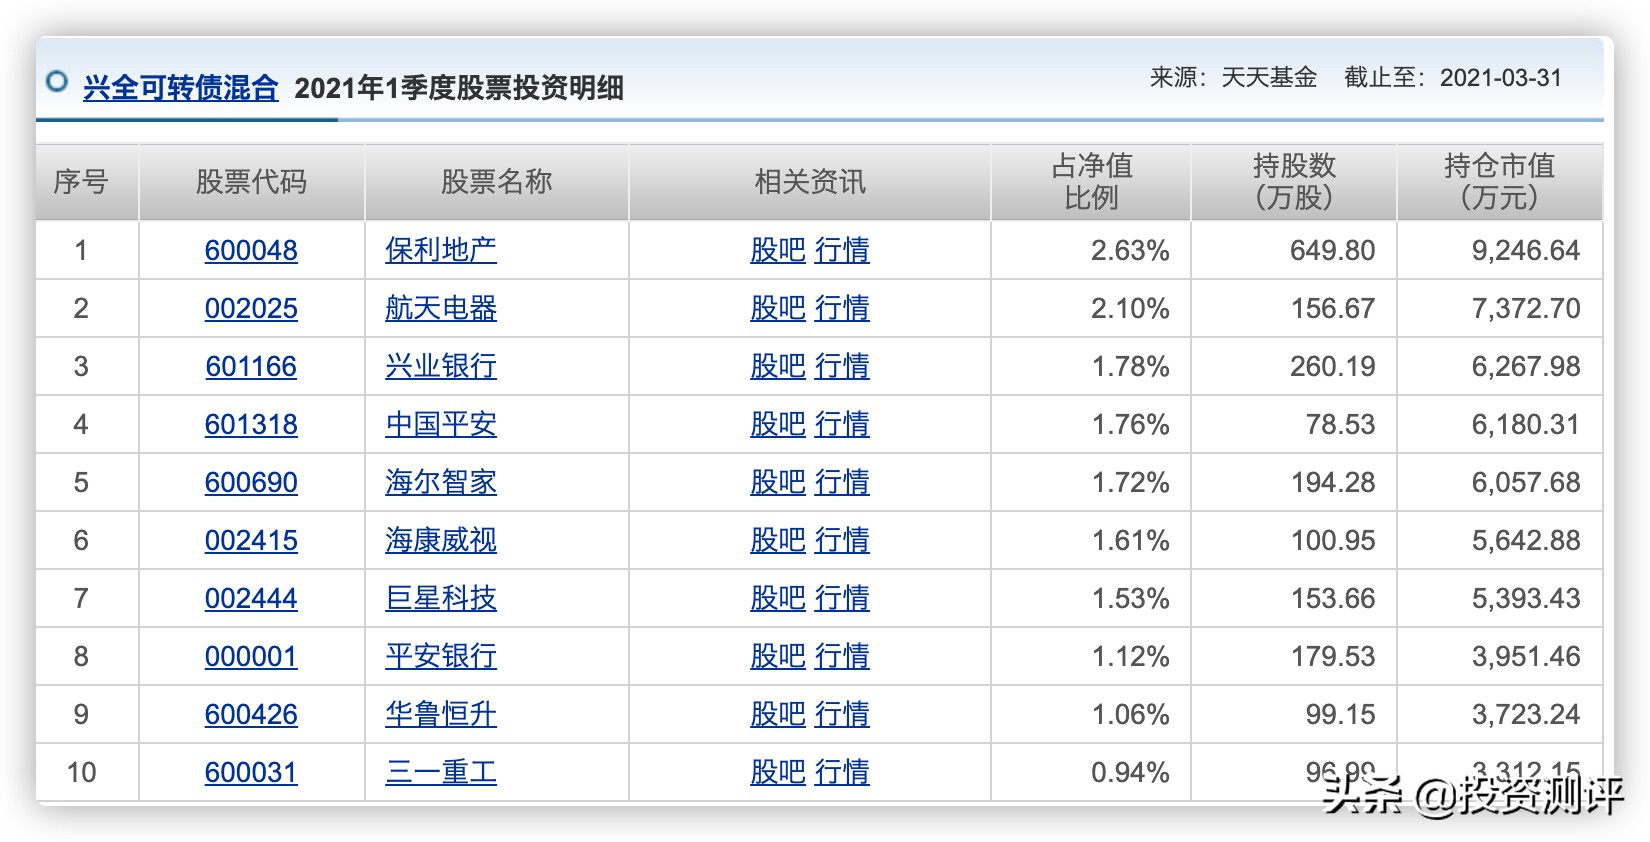1650x842 pixels.
Task: Open 行情 link in the 保利地产 row
Action: click(x=842, y=250)
